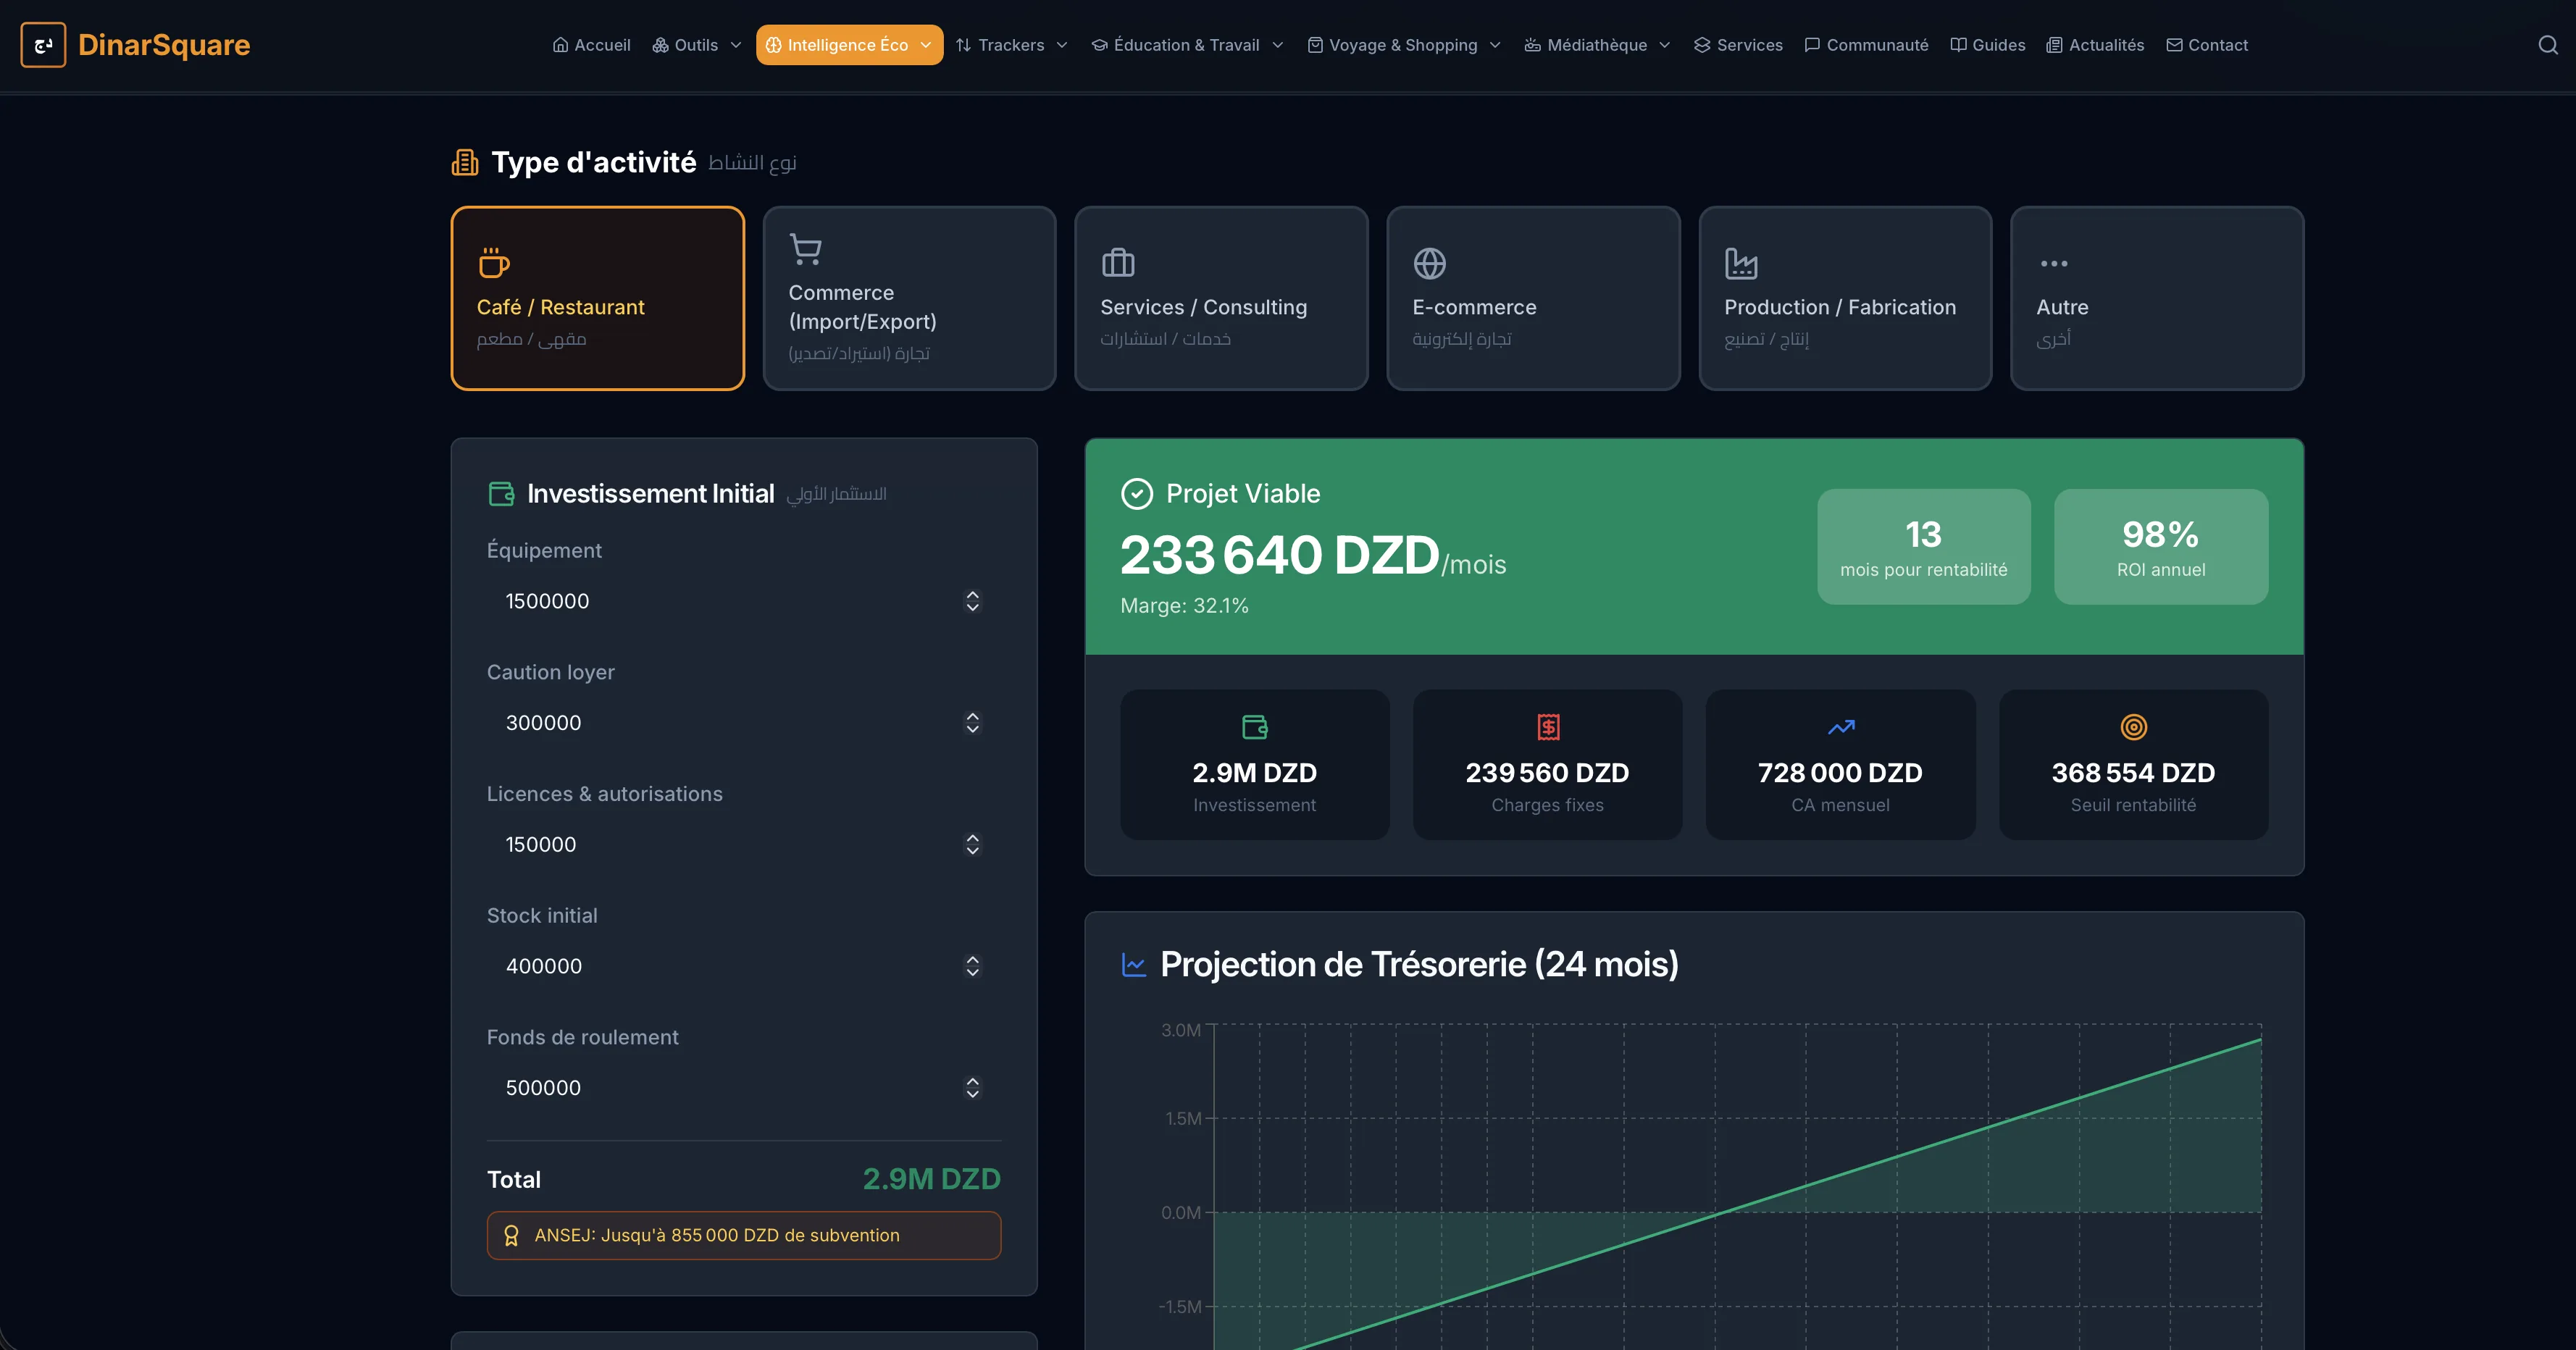Click the DinarSquare logo icon
Viewport: 2576px width, 1350px height.
pyautogui.click(x=43, y=45)
